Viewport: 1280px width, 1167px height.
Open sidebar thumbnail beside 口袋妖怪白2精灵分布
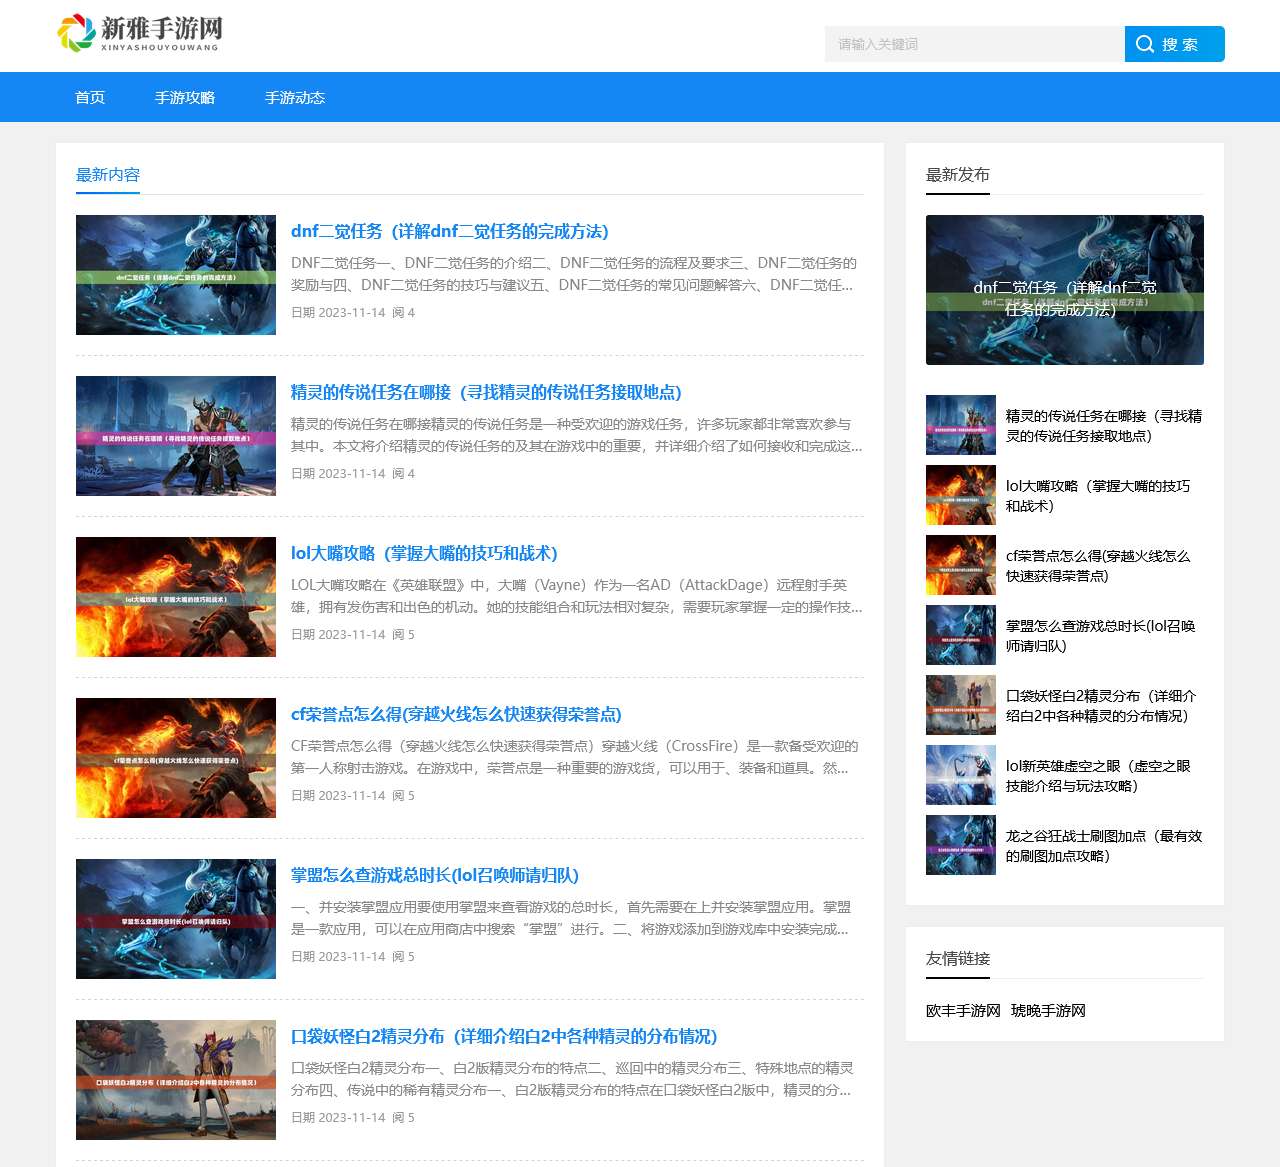coord(961,705)
